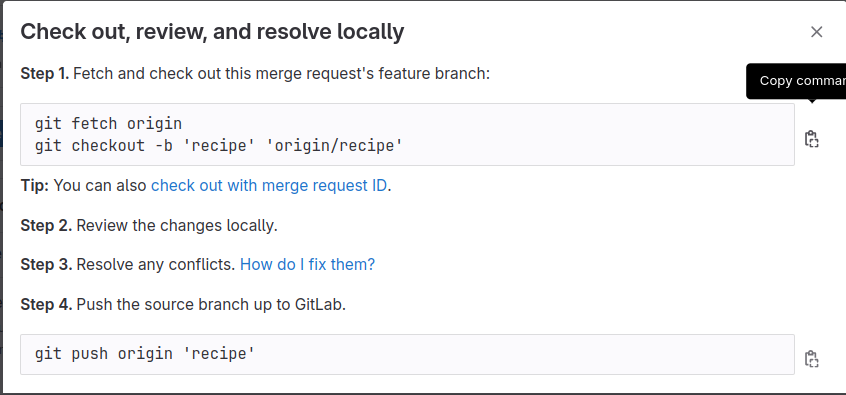This screenshot has height=395, width=846.
Task: Click the Fetch and check out feature branch sentence
Action: click(x=281, y=73)
